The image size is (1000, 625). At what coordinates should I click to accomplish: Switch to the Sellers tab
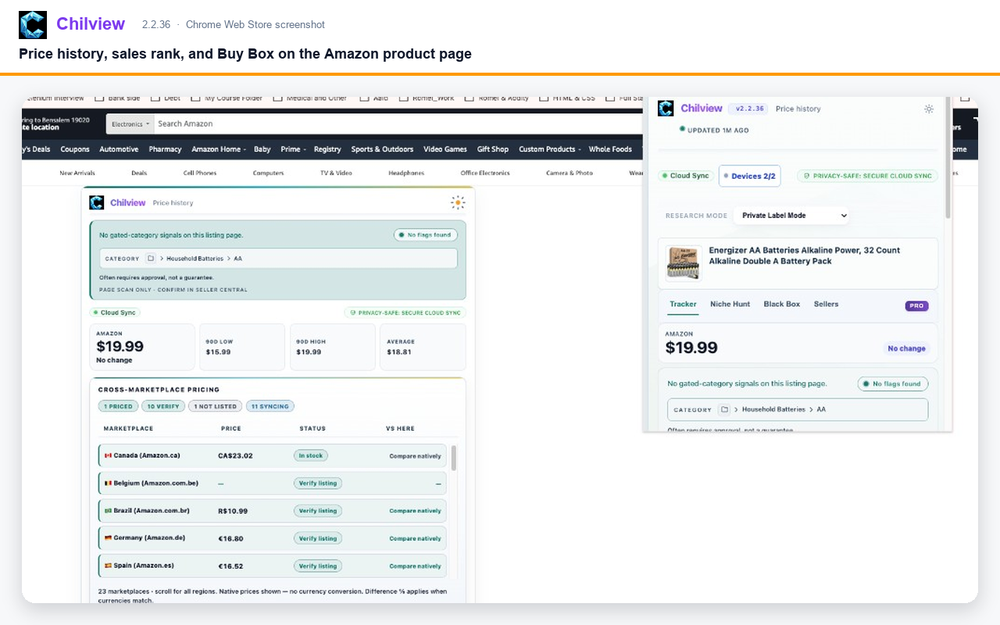point(826,304)
